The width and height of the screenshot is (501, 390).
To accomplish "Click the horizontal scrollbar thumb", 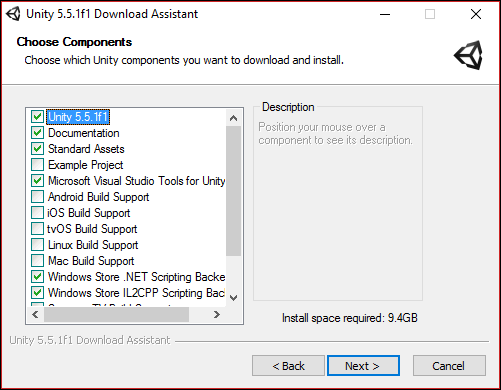I will tap(116, 314).
